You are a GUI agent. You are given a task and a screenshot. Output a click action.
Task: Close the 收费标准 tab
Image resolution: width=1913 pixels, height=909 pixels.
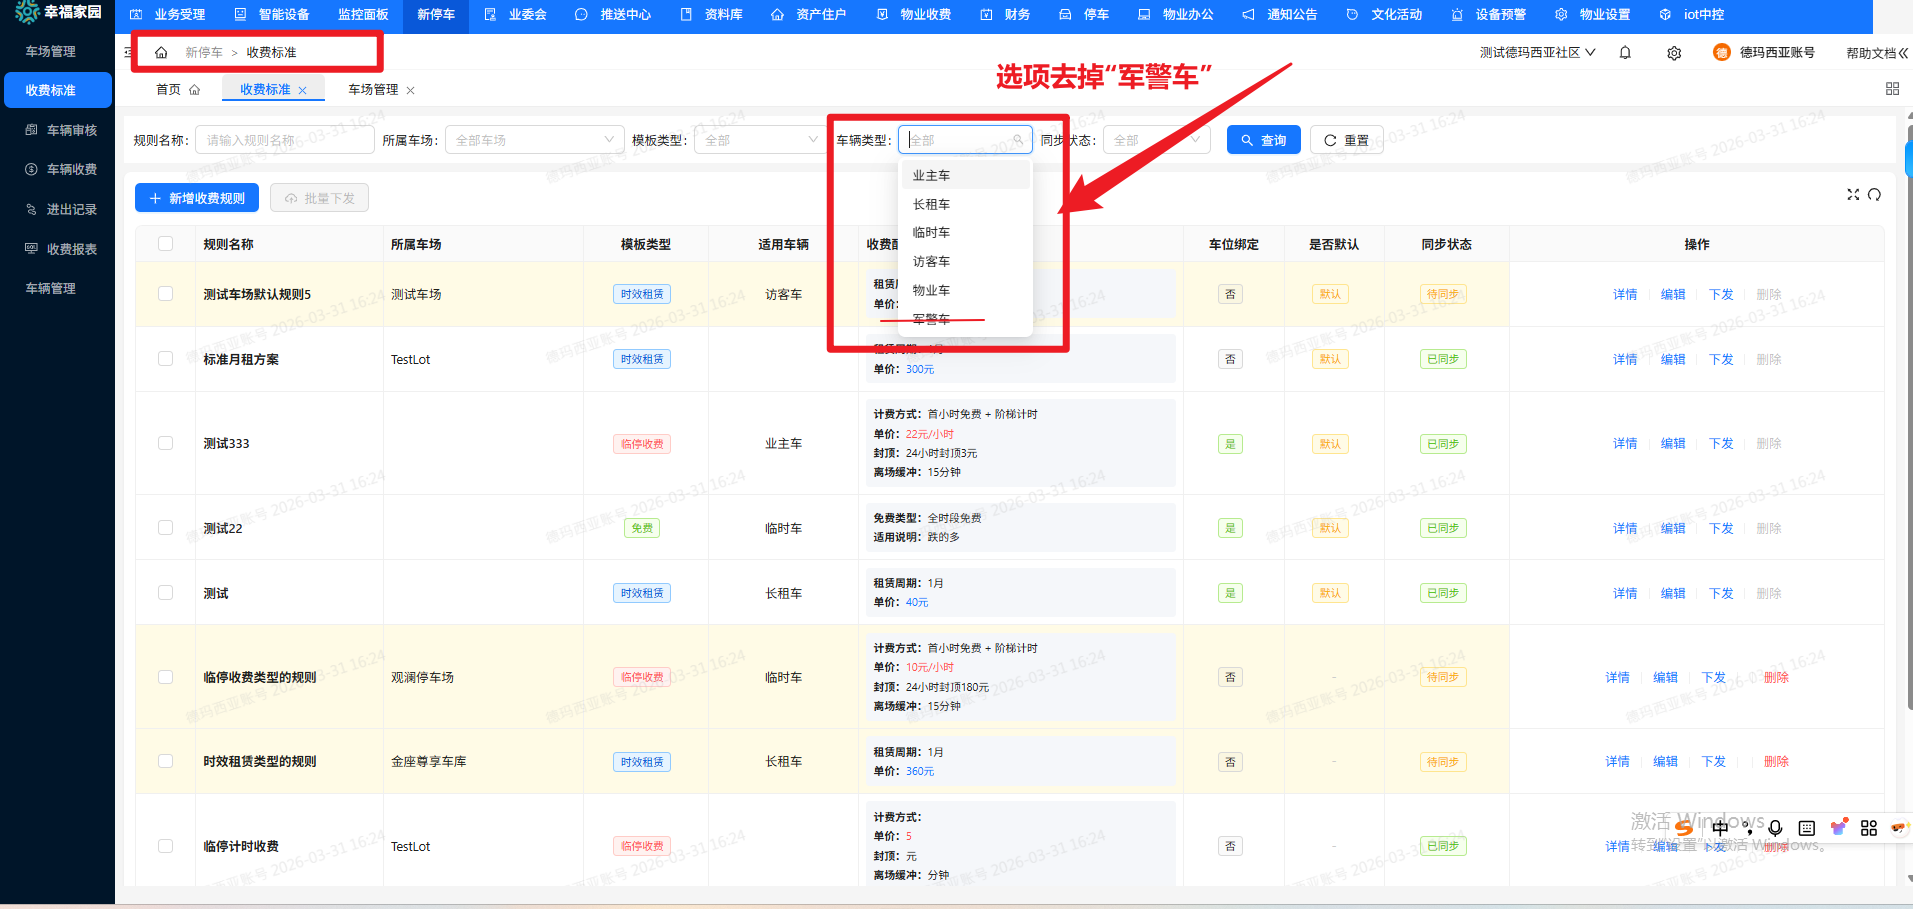click(x=303, y=91)
